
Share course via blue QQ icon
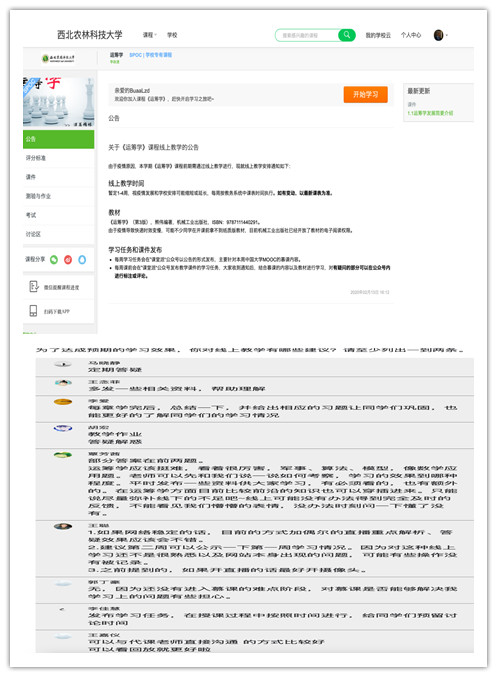(x=82, y=259)
